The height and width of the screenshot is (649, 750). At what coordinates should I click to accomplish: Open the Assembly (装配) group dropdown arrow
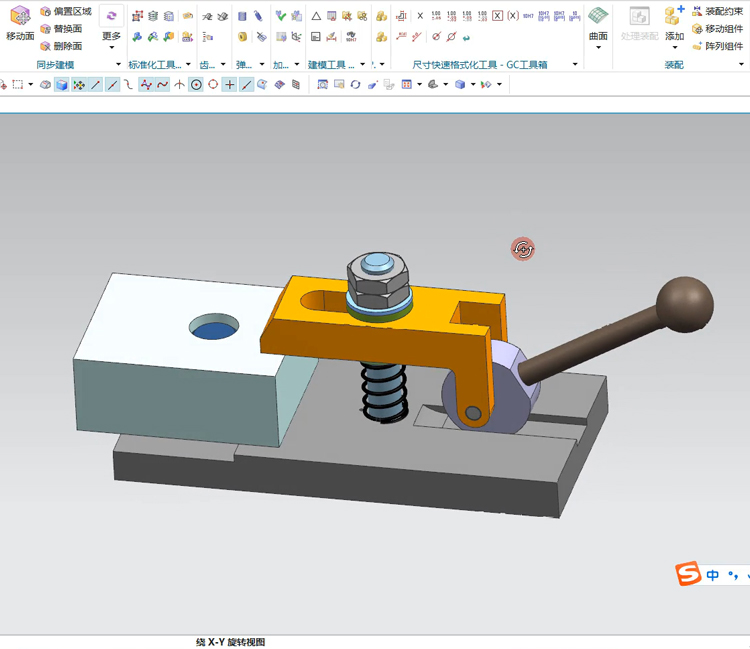pos(742,65)
